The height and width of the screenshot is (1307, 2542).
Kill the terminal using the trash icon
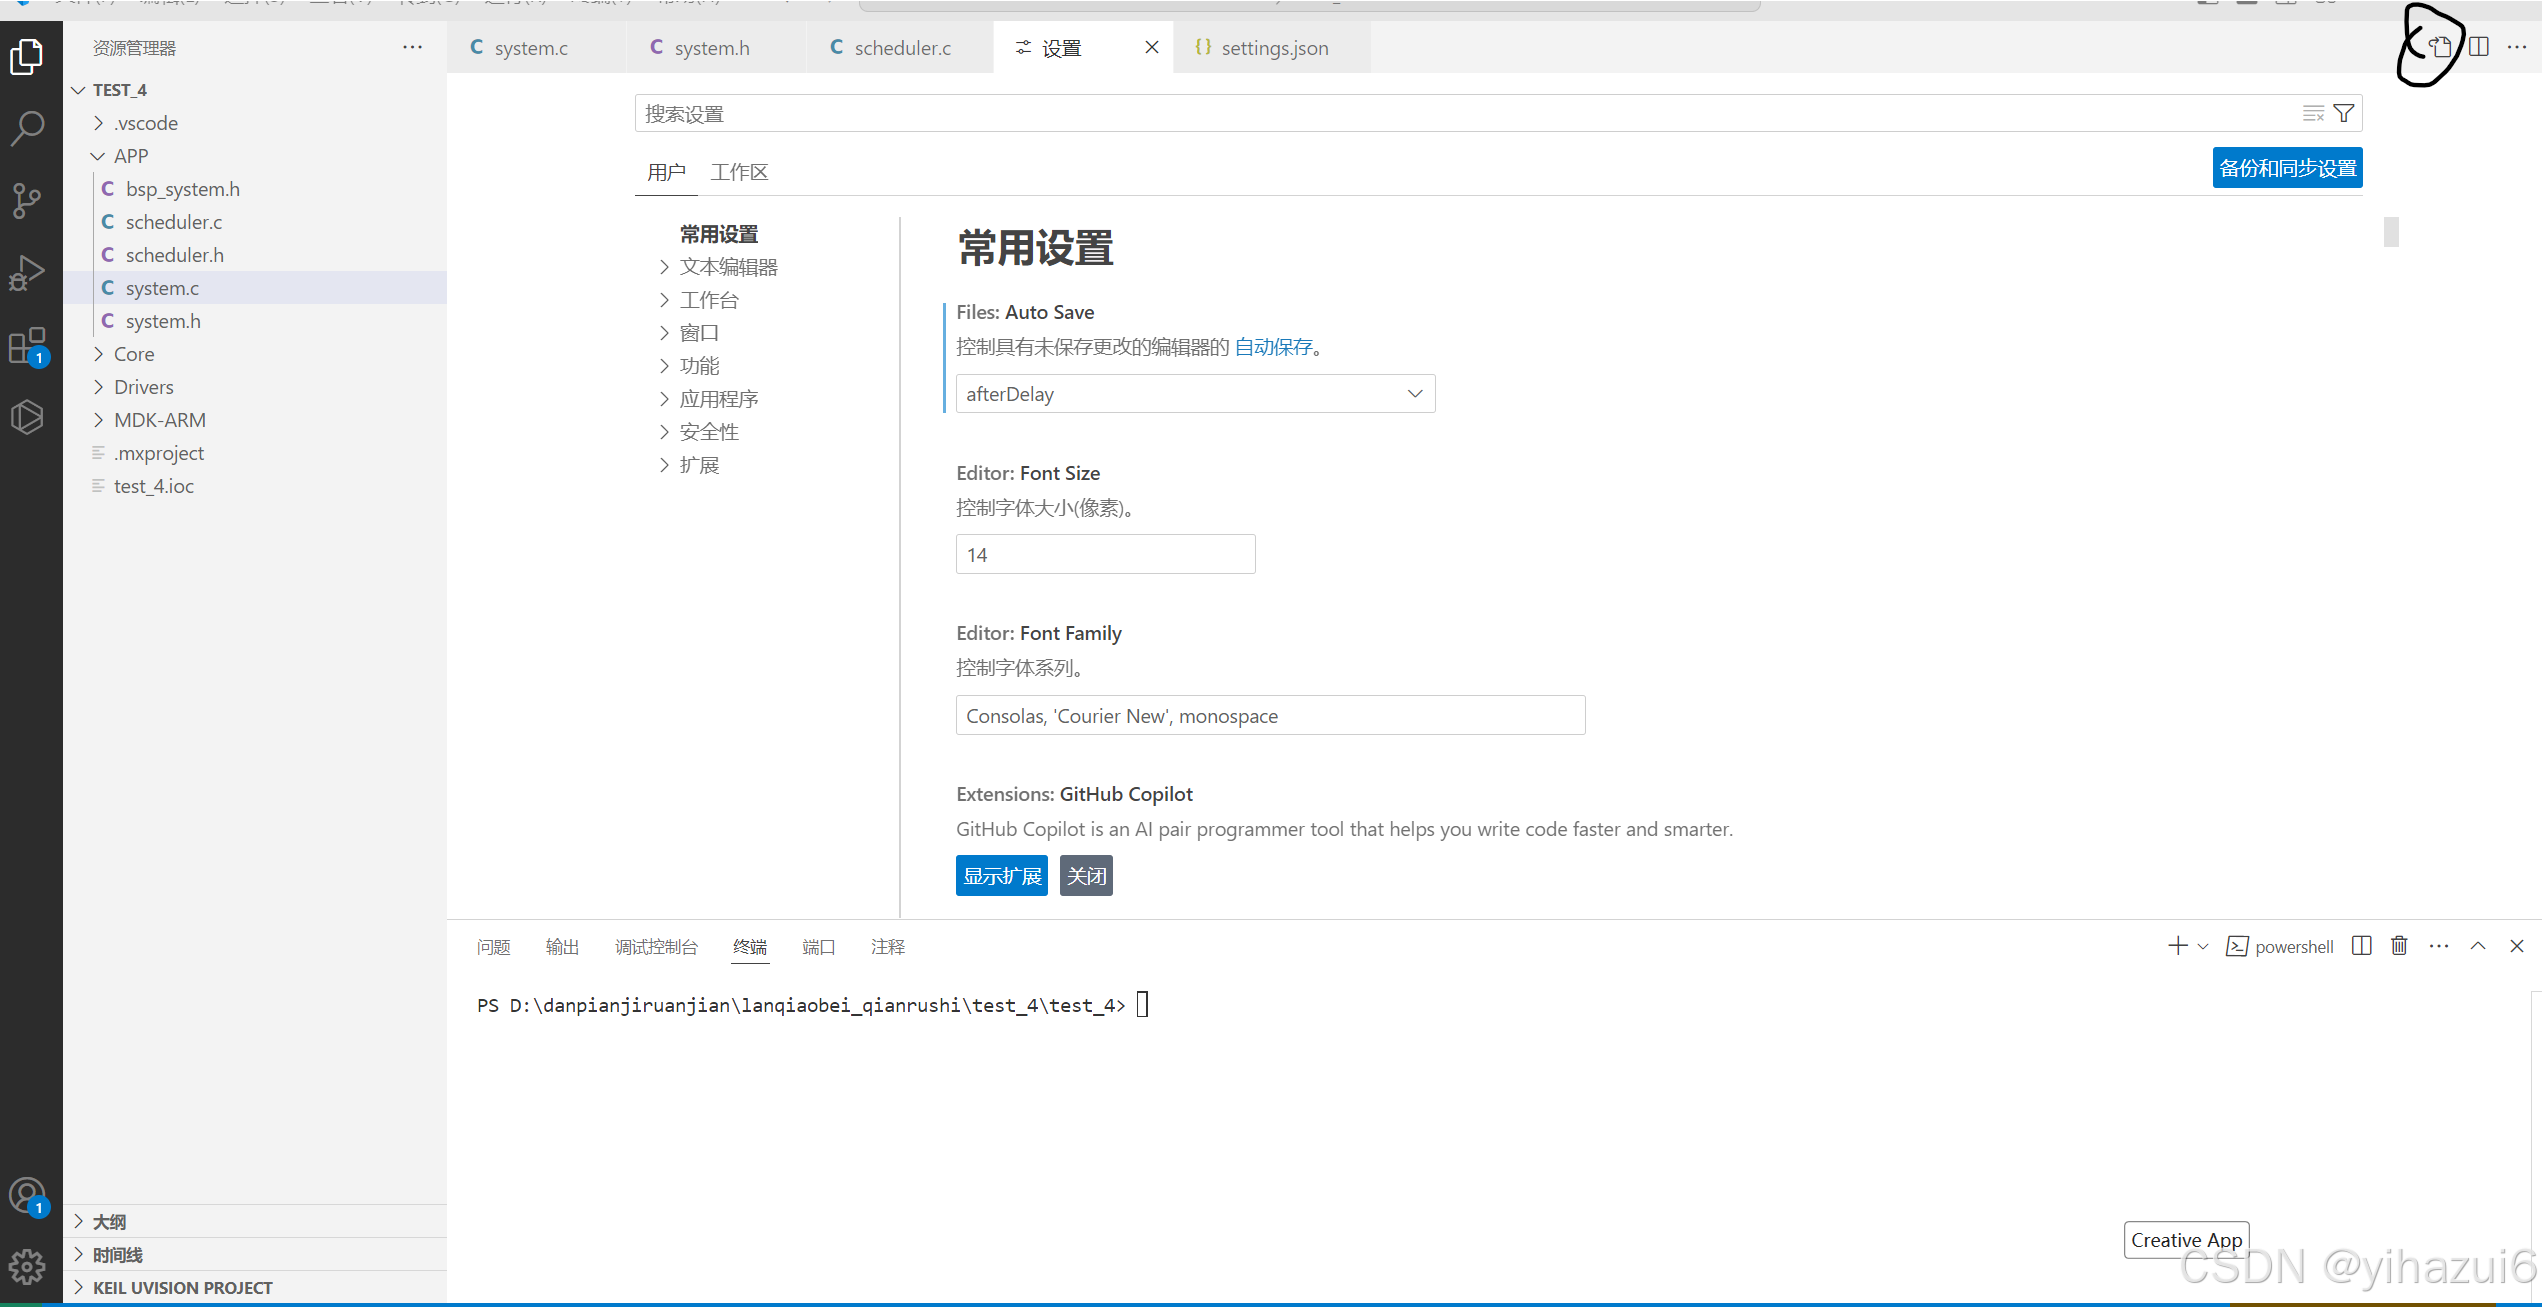click(x=2399, y=945)
